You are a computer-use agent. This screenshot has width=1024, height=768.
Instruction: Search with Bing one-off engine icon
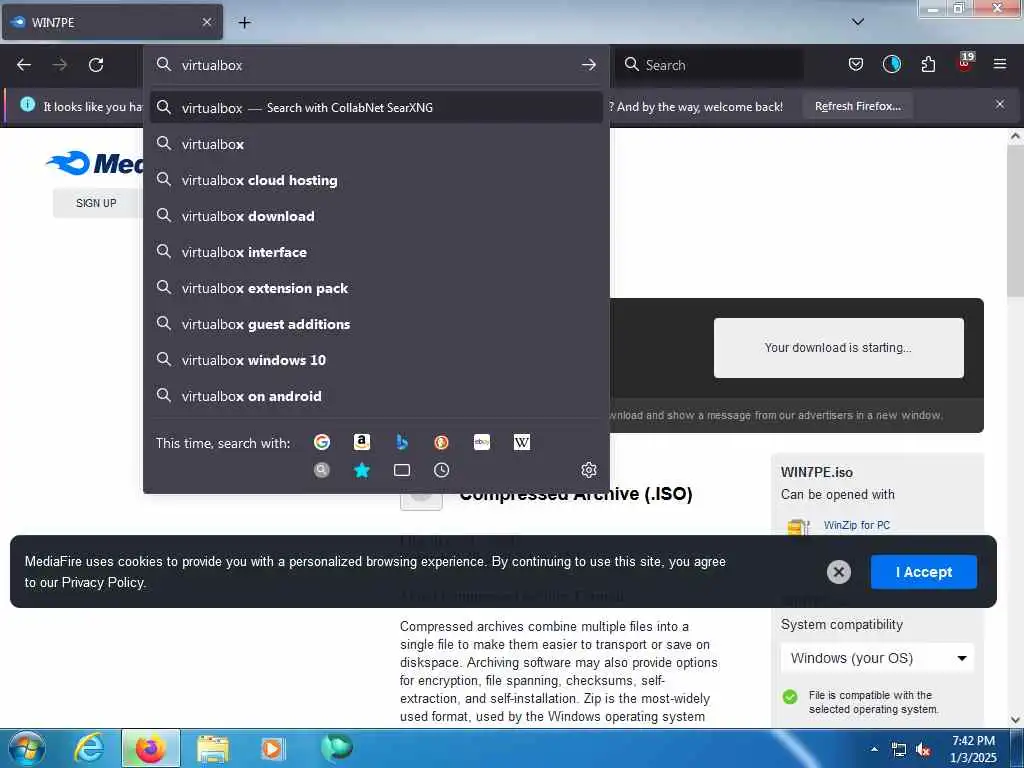(x=402, y=442)
